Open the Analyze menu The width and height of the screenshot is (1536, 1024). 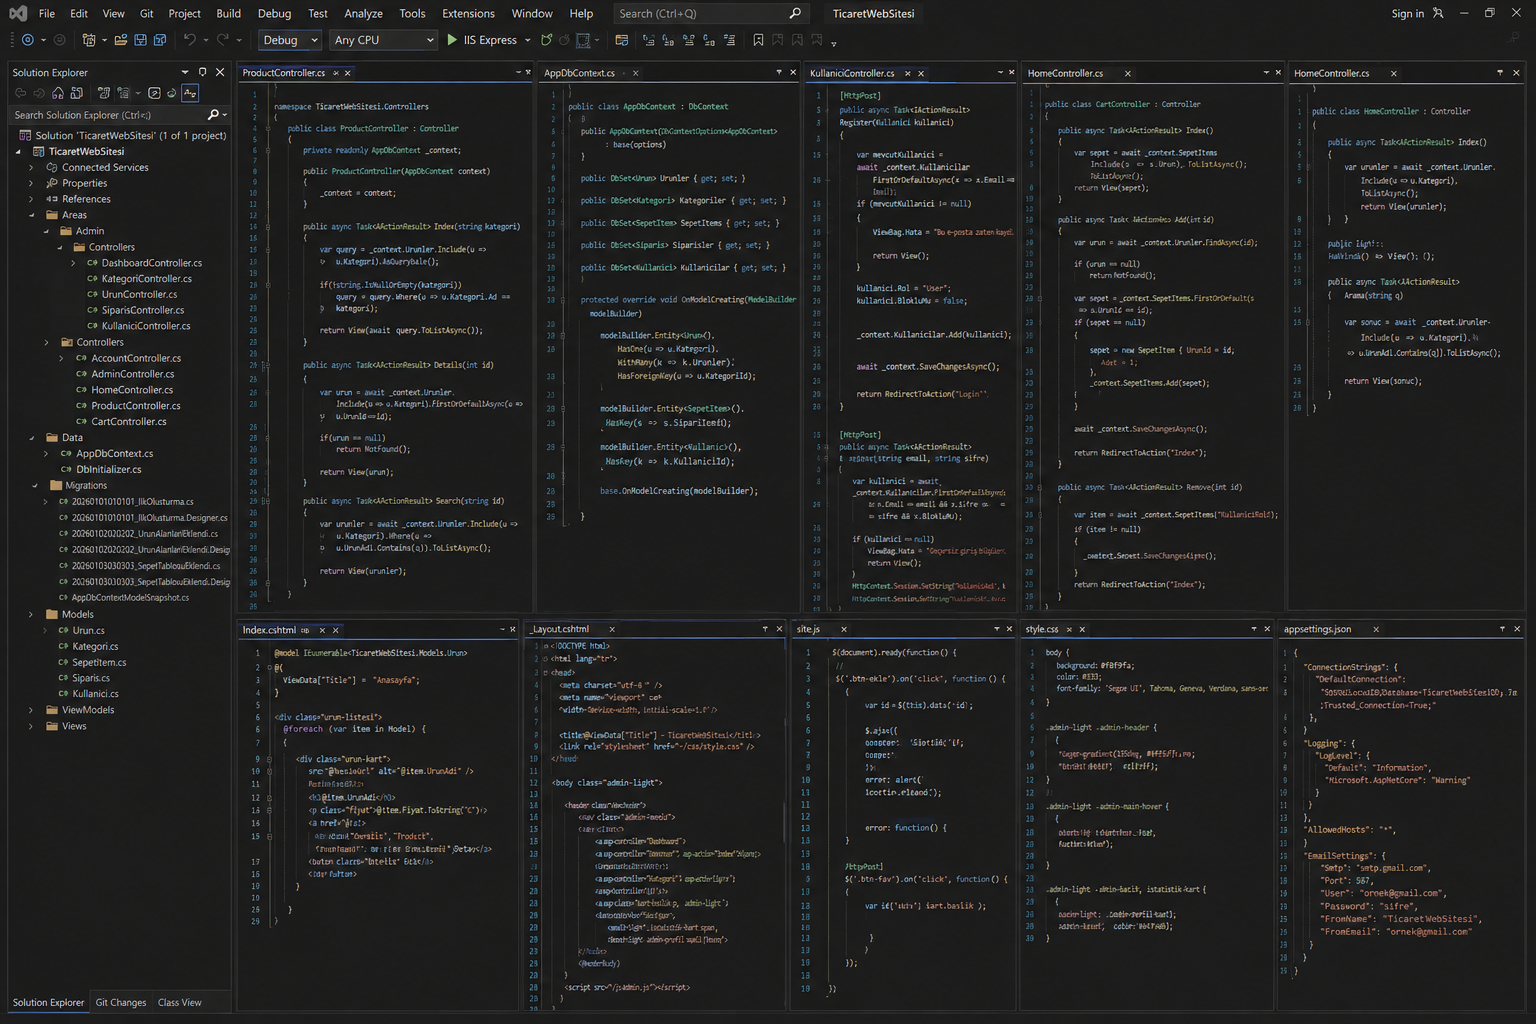[363, 13]
